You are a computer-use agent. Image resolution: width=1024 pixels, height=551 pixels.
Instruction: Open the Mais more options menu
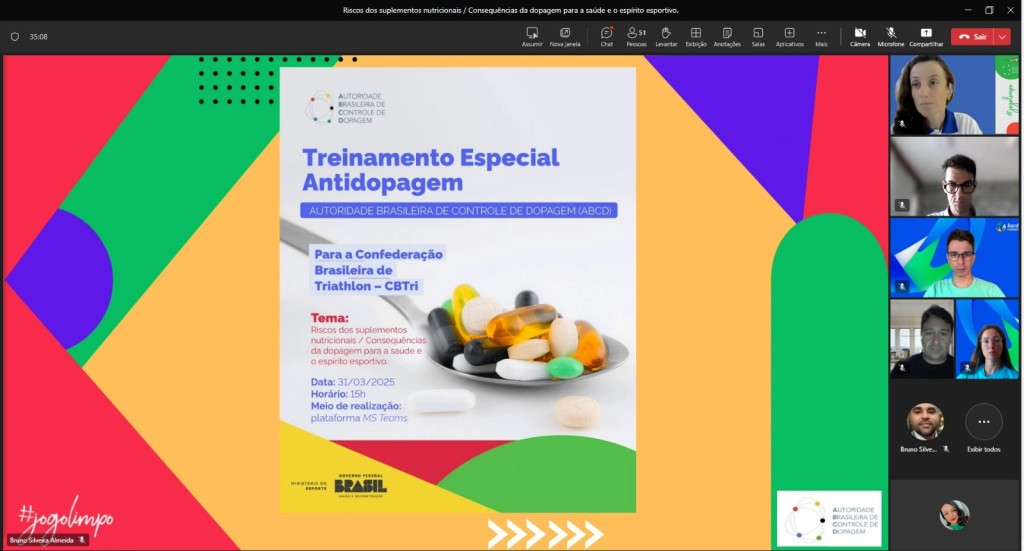pos(821,36)
